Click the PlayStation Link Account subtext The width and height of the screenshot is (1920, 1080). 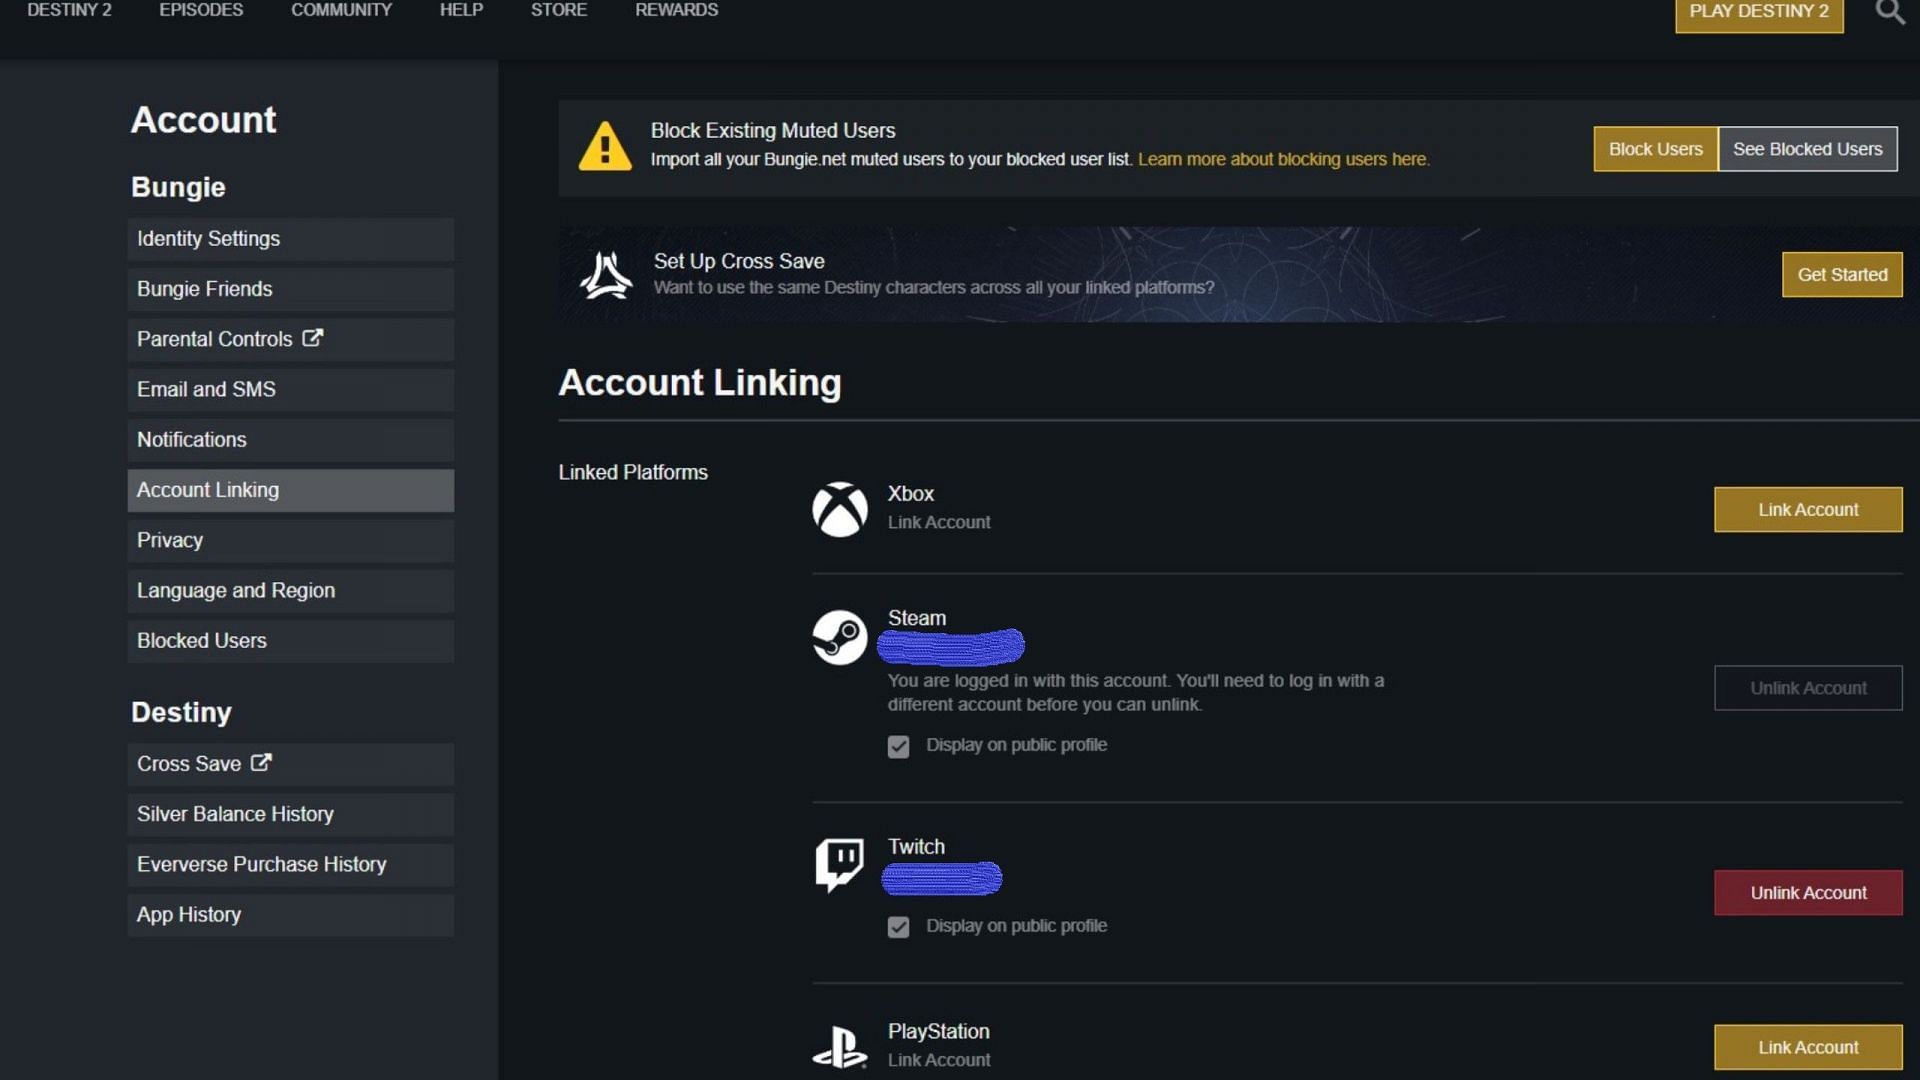[x=939, y=1060]
